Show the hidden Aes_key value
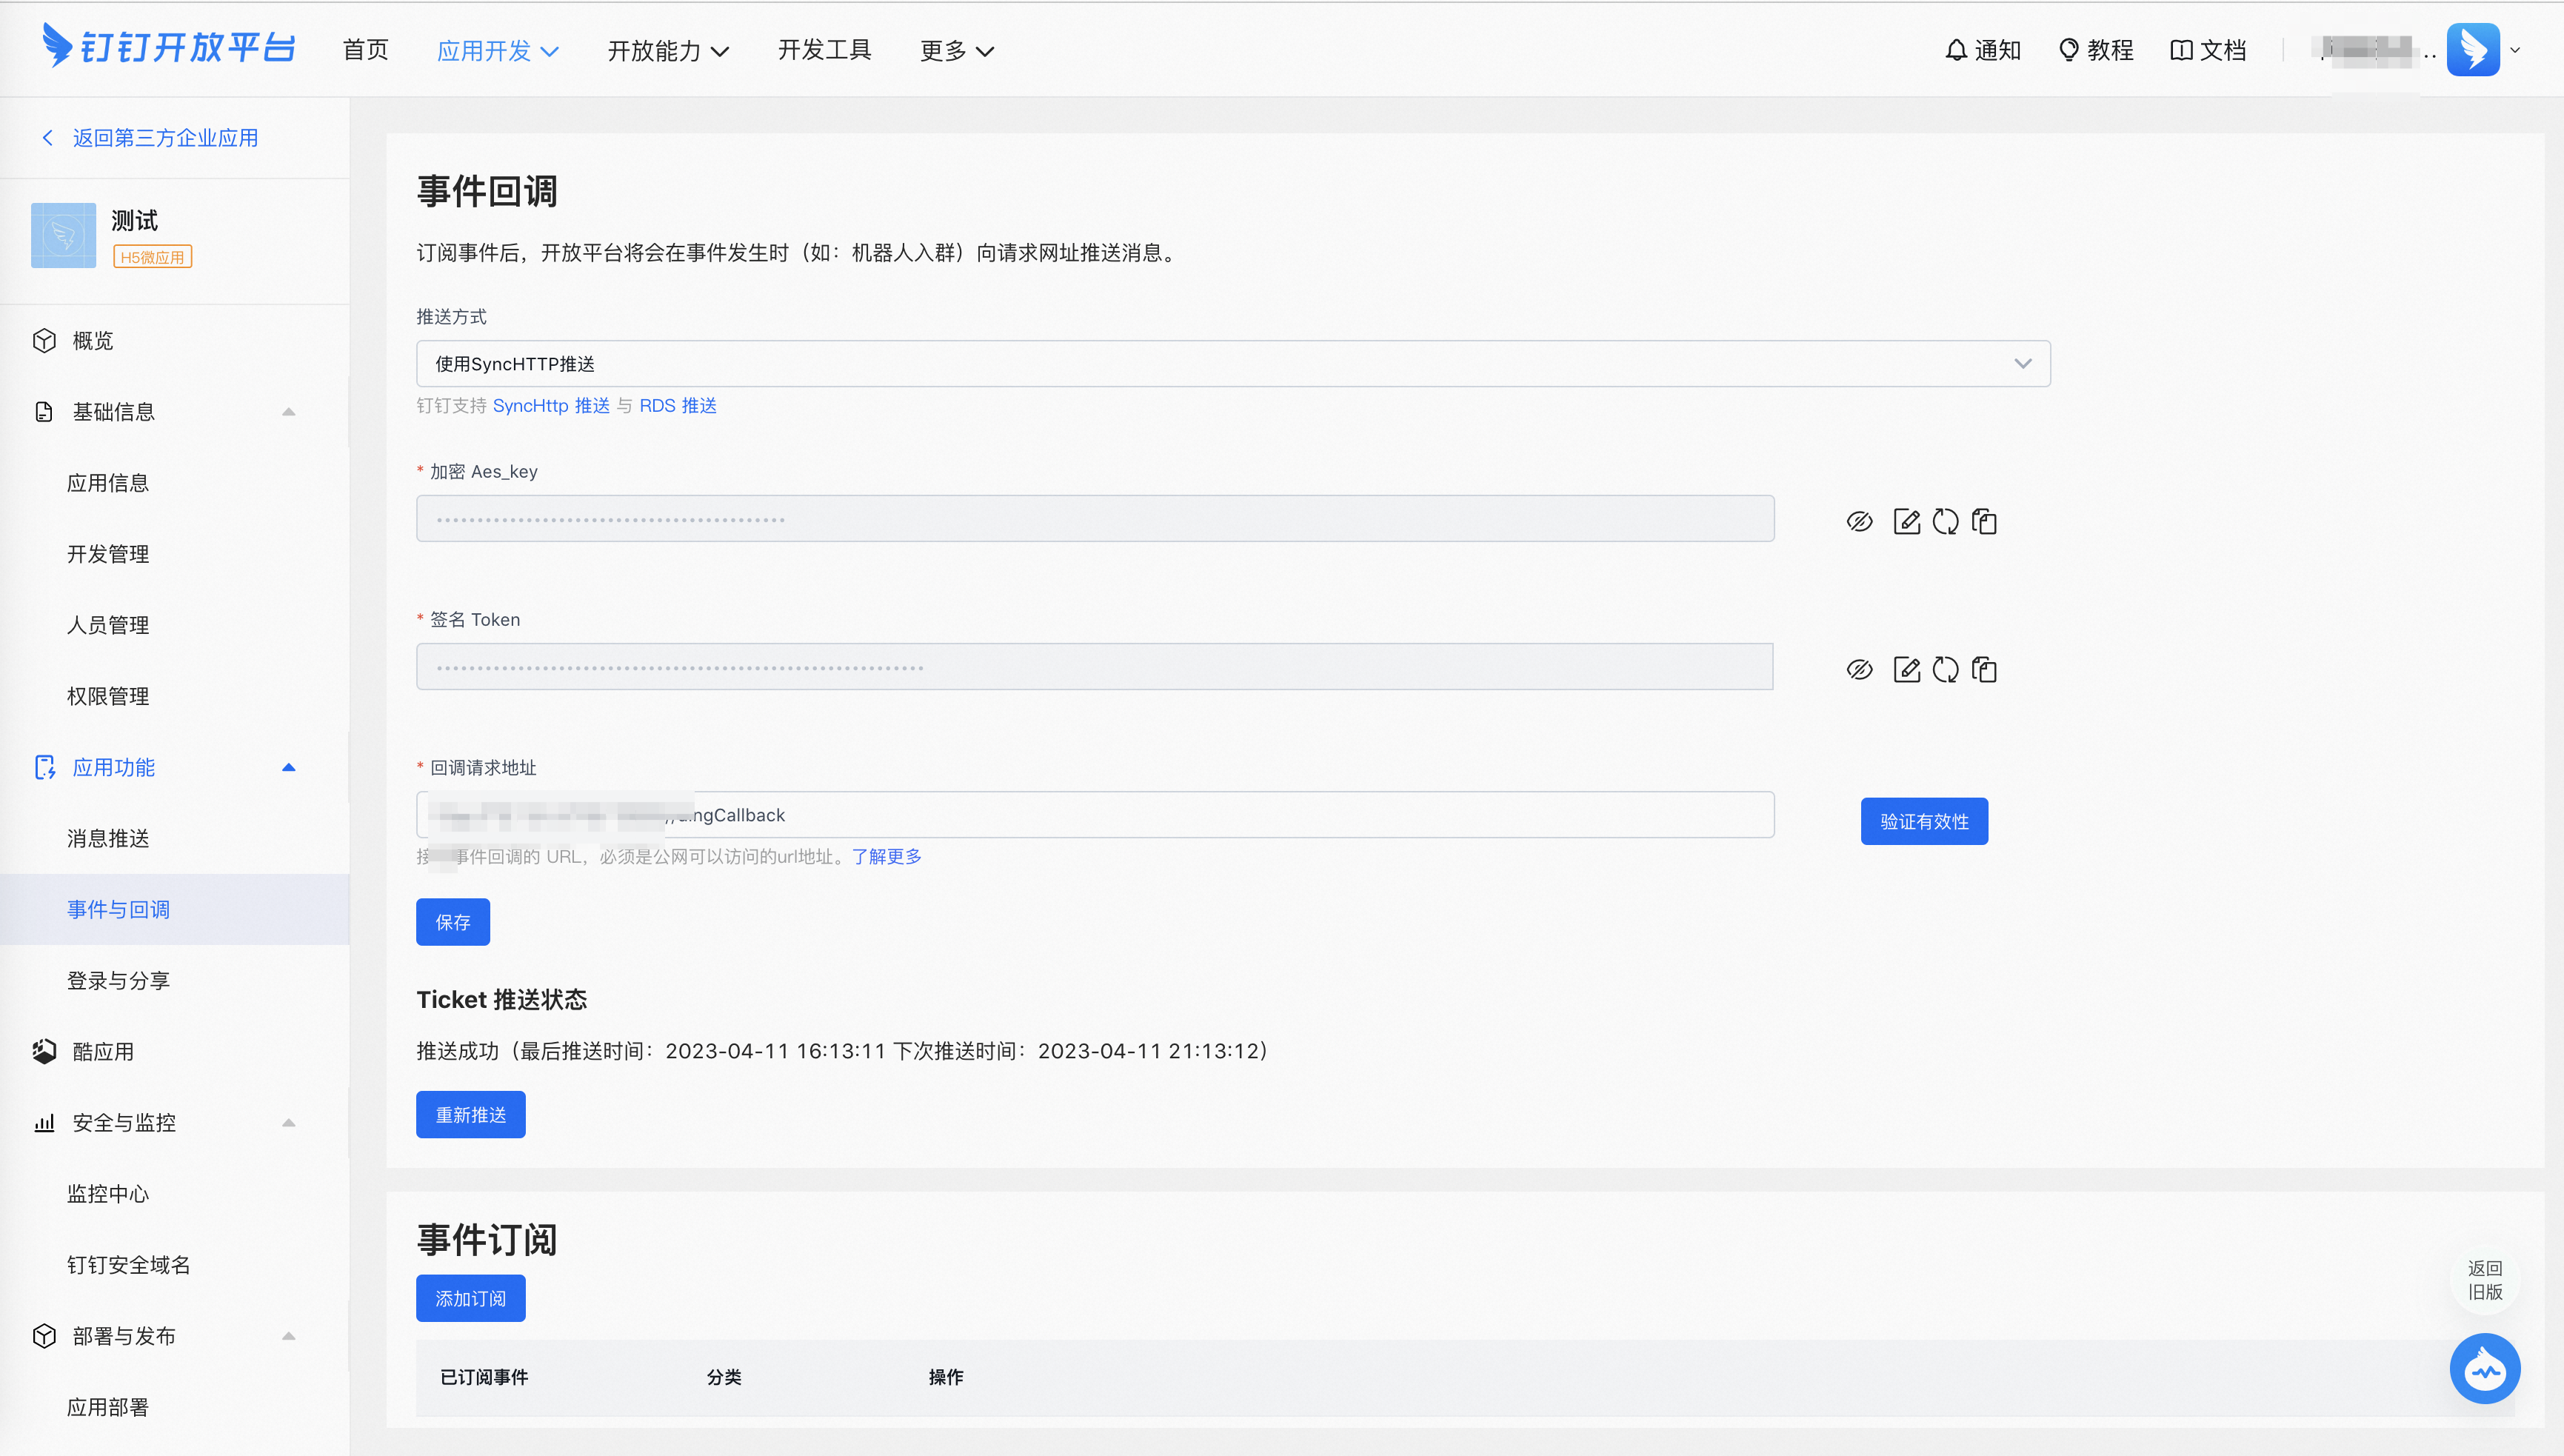 pyautogui.click(x=1859, y=522)
